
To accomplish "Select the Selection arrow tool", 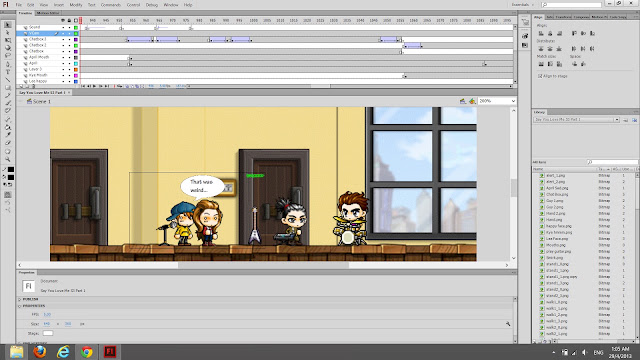I will coord(8,25).
